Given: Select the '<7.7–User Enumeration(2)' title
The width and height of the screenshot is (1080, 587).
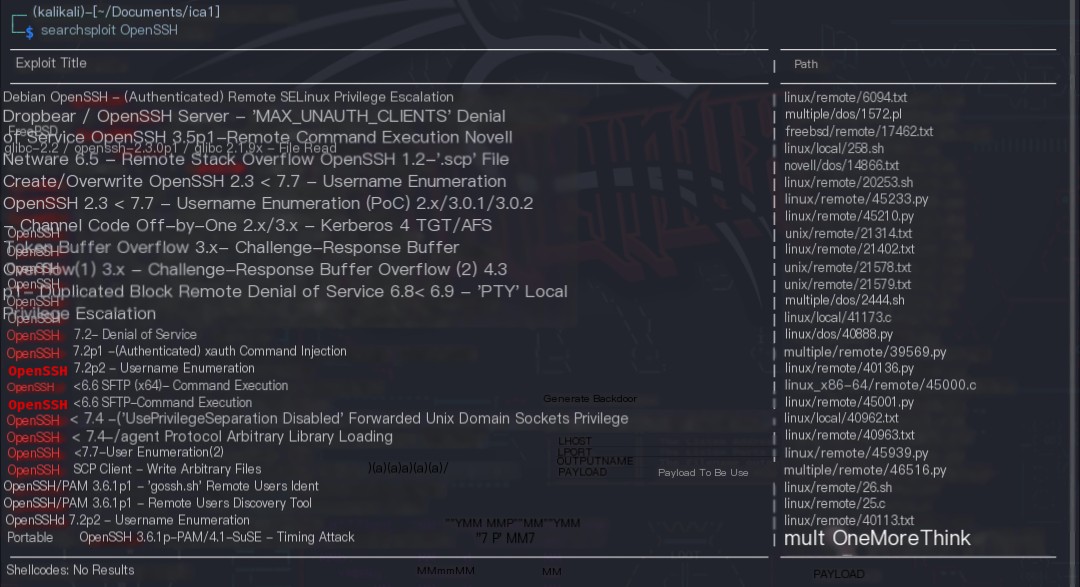Looking at the screenshot, I should (149, 453).
